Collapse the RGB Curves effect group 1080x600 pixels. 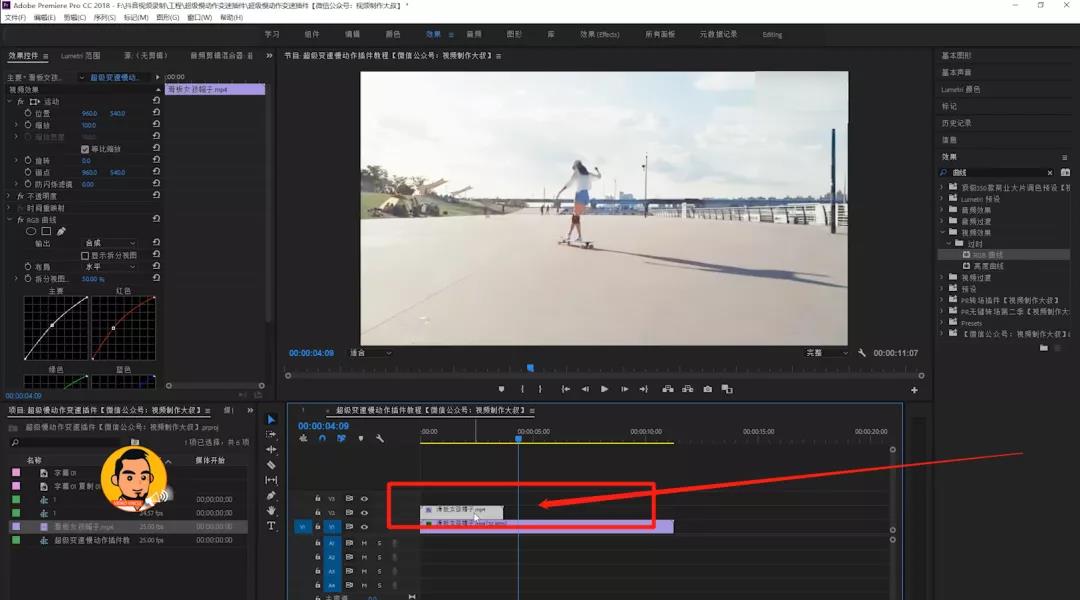click(x=10, y=220)
